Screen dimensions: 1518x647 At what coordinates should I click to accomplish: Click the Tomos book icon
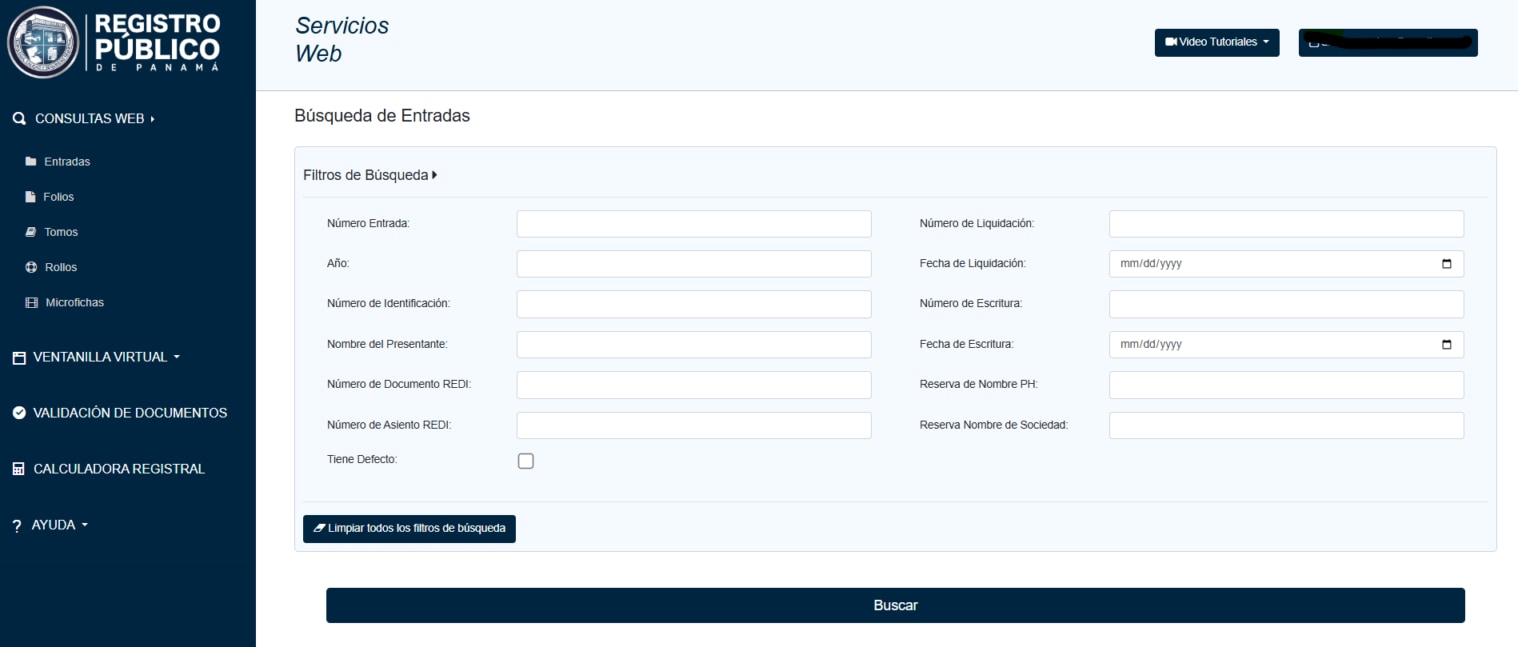click(31, 232)
